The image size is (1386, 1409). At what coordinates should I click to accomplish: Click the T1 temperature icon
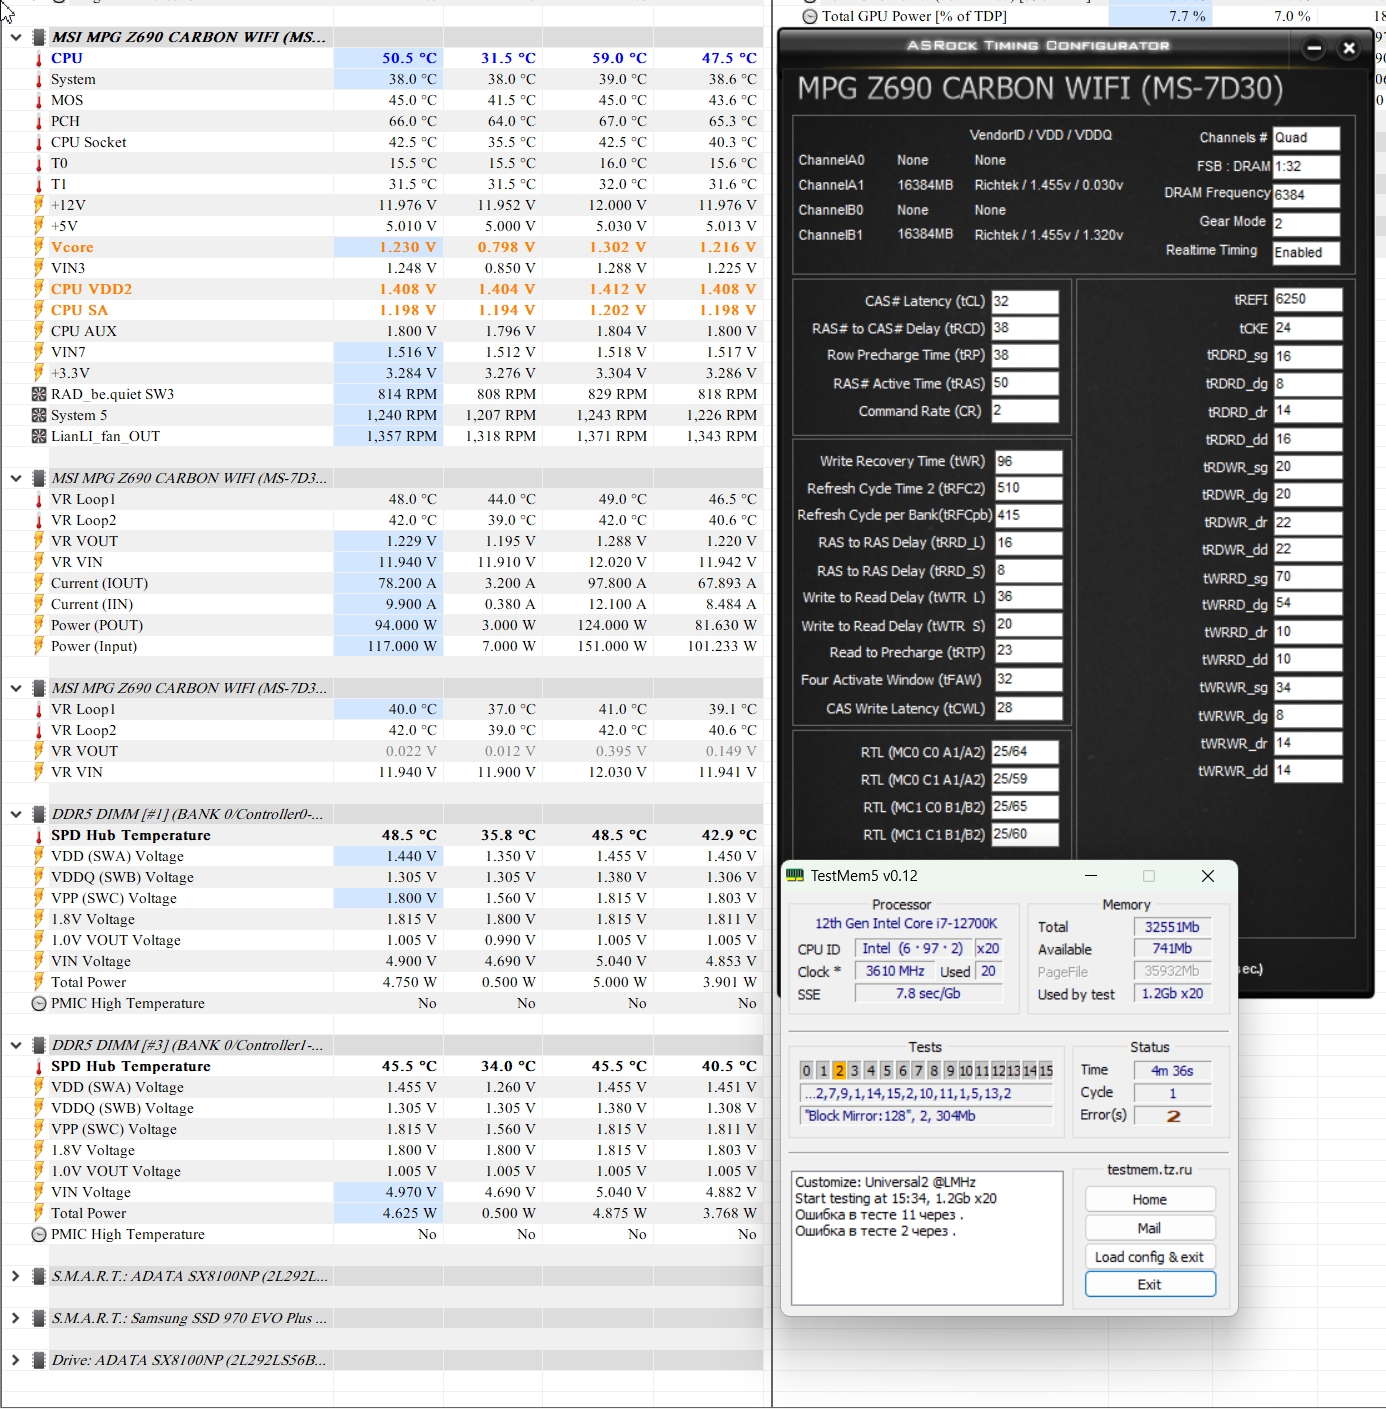(39, 184)
